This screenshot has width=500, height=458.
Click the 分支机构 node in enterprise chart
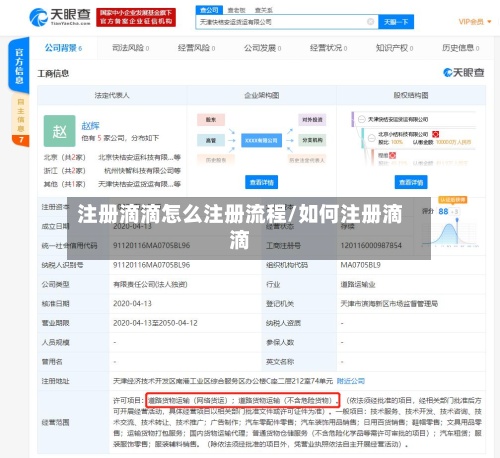[312, 140]
